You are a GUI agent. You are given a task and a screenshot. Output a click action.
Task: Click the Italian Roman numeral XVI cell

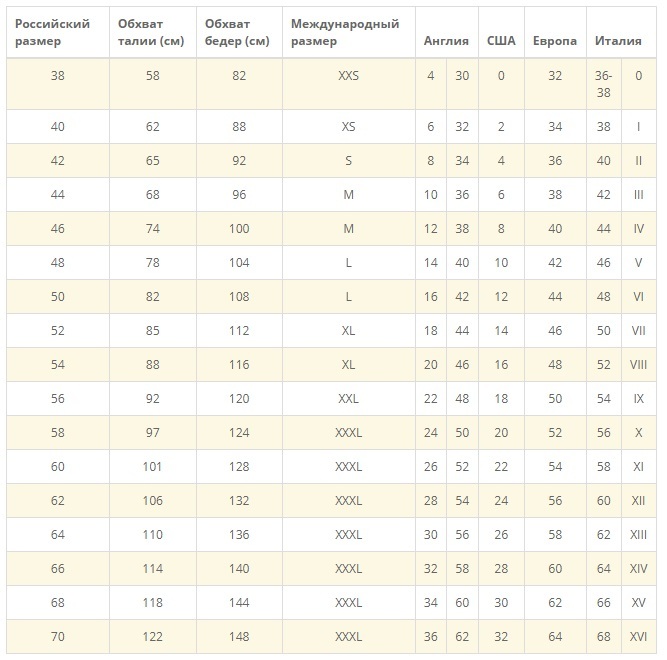(x=638, y=637)
